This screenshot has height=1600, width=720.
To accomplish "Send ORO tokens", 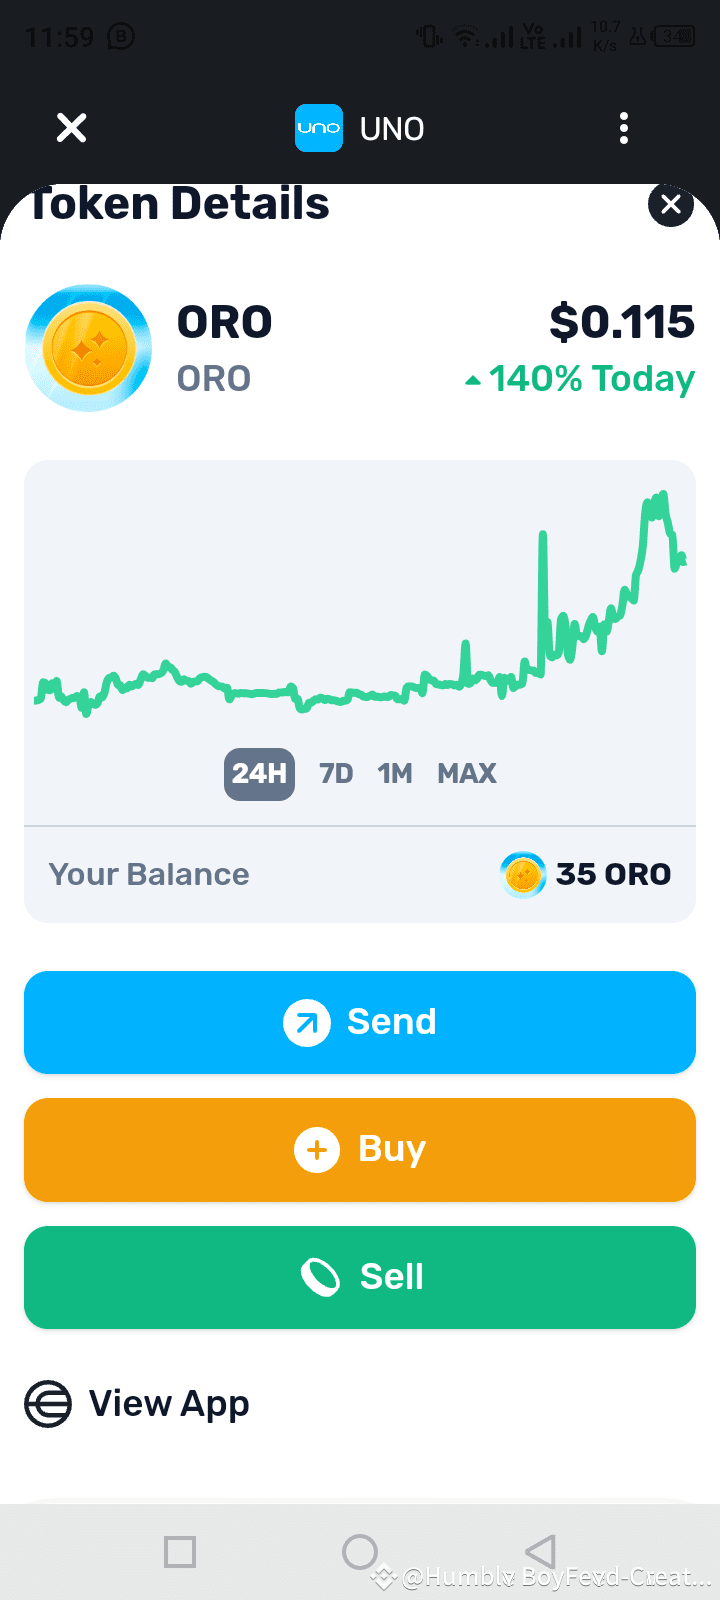I will tap(360, 1022).
